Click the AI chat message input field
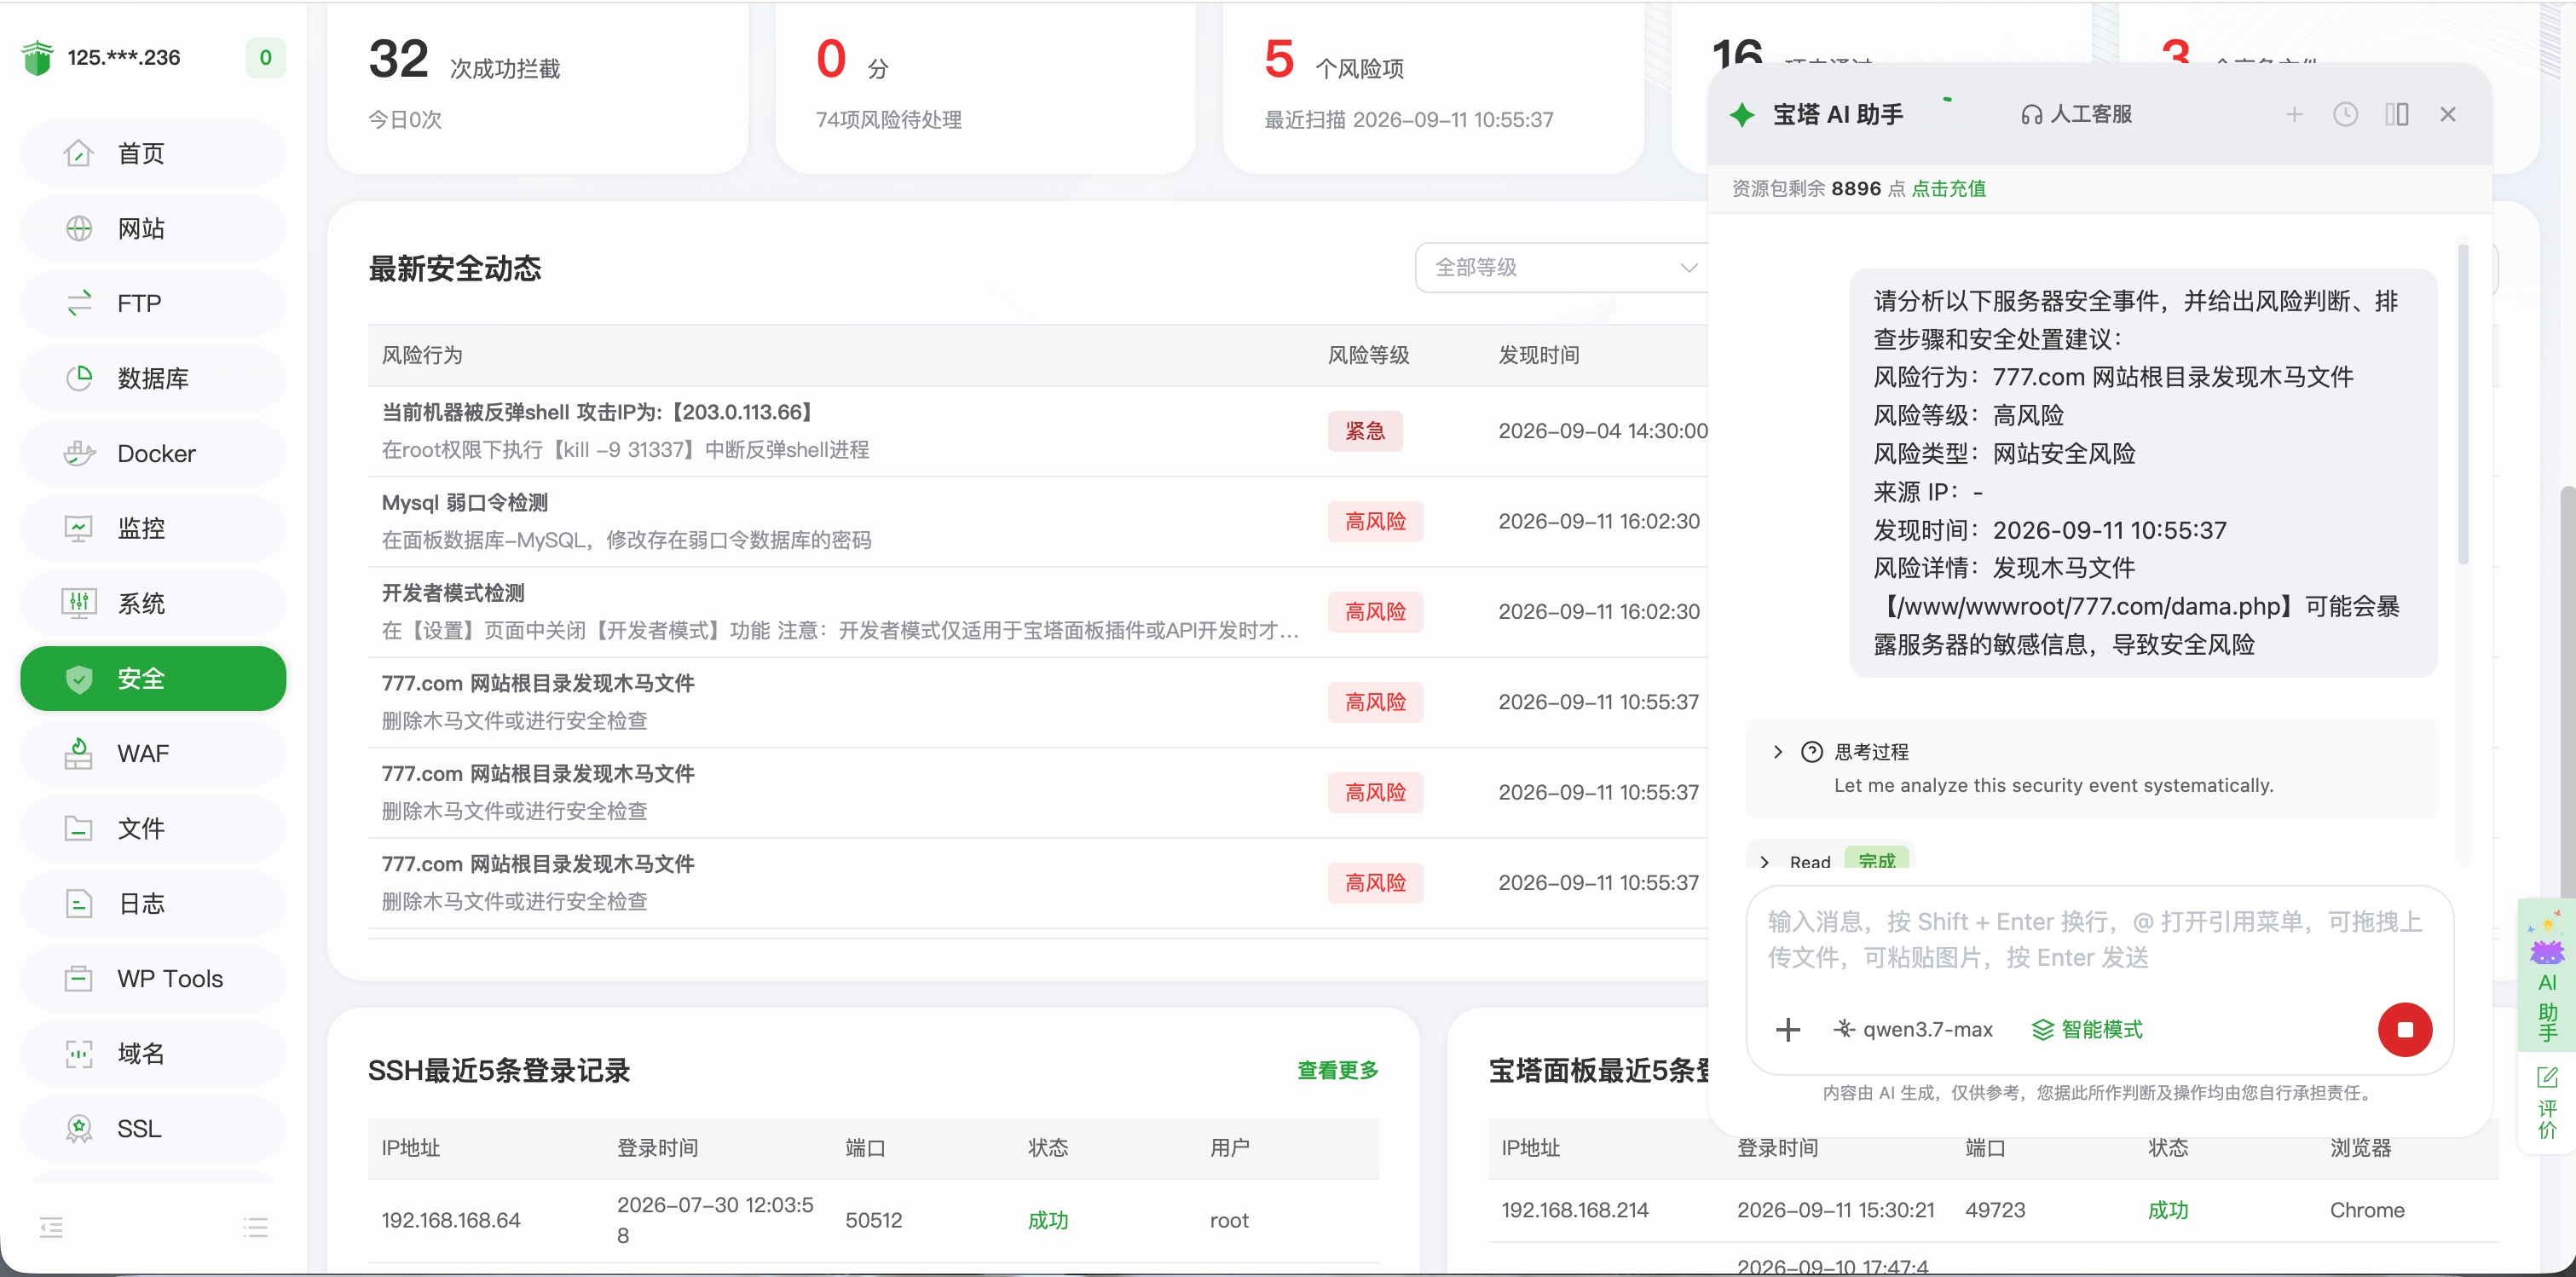 (x=2098, y=941)
